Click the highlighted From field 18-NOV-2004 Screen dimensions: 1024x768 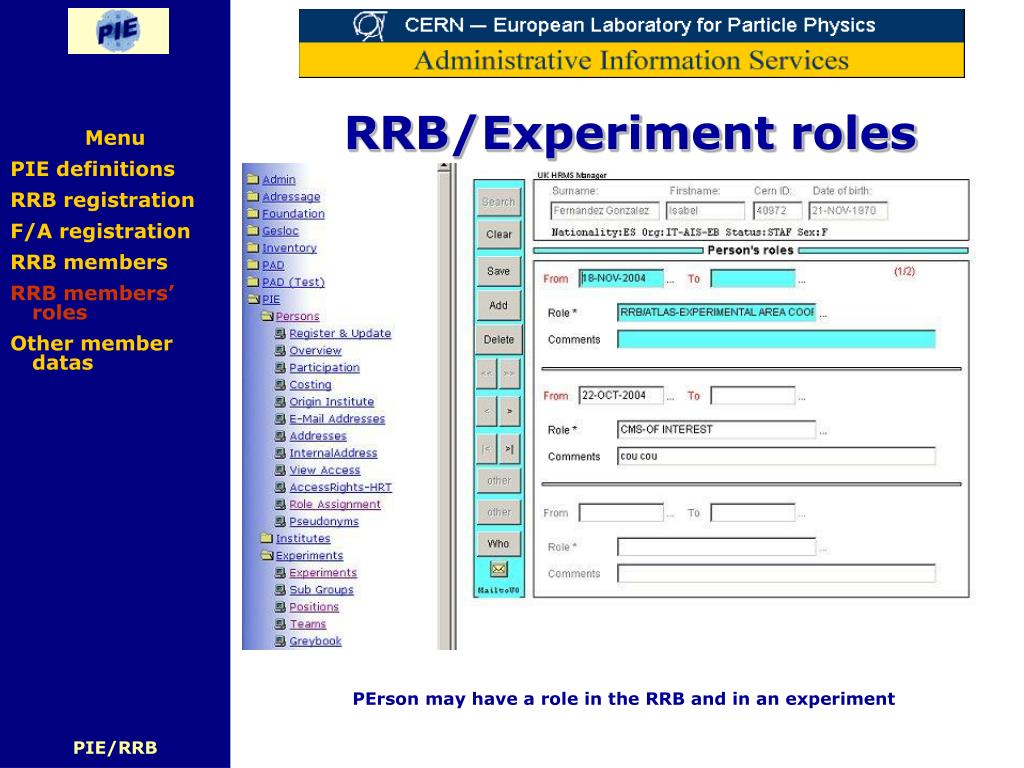click(621, 278)
